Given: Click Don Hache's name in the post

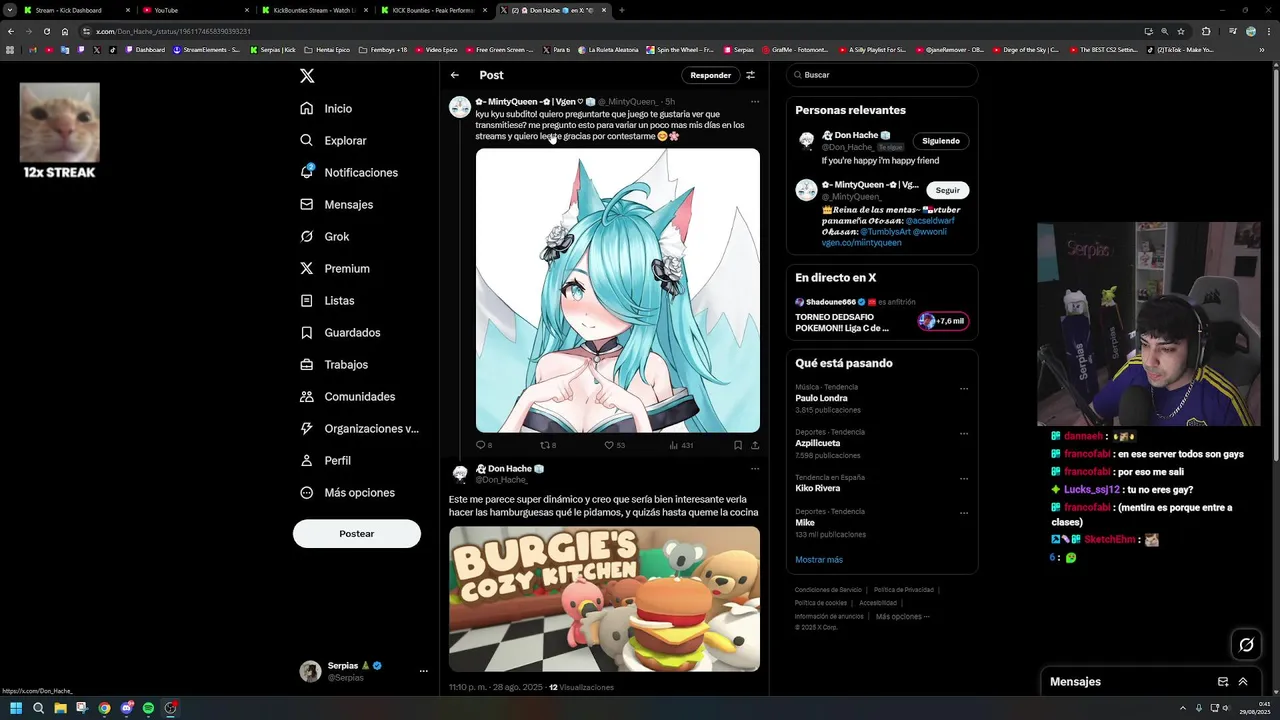Looking at the screenshot, I should click(x=509, y=468).
